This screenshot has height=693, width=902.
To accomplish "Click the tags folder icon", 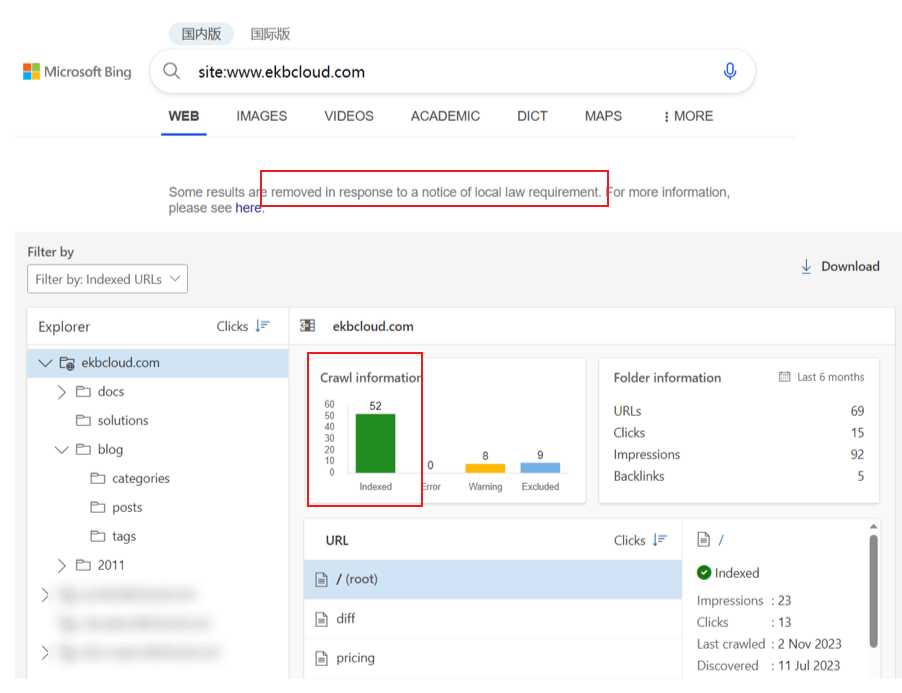I will [x=98, y=536].
